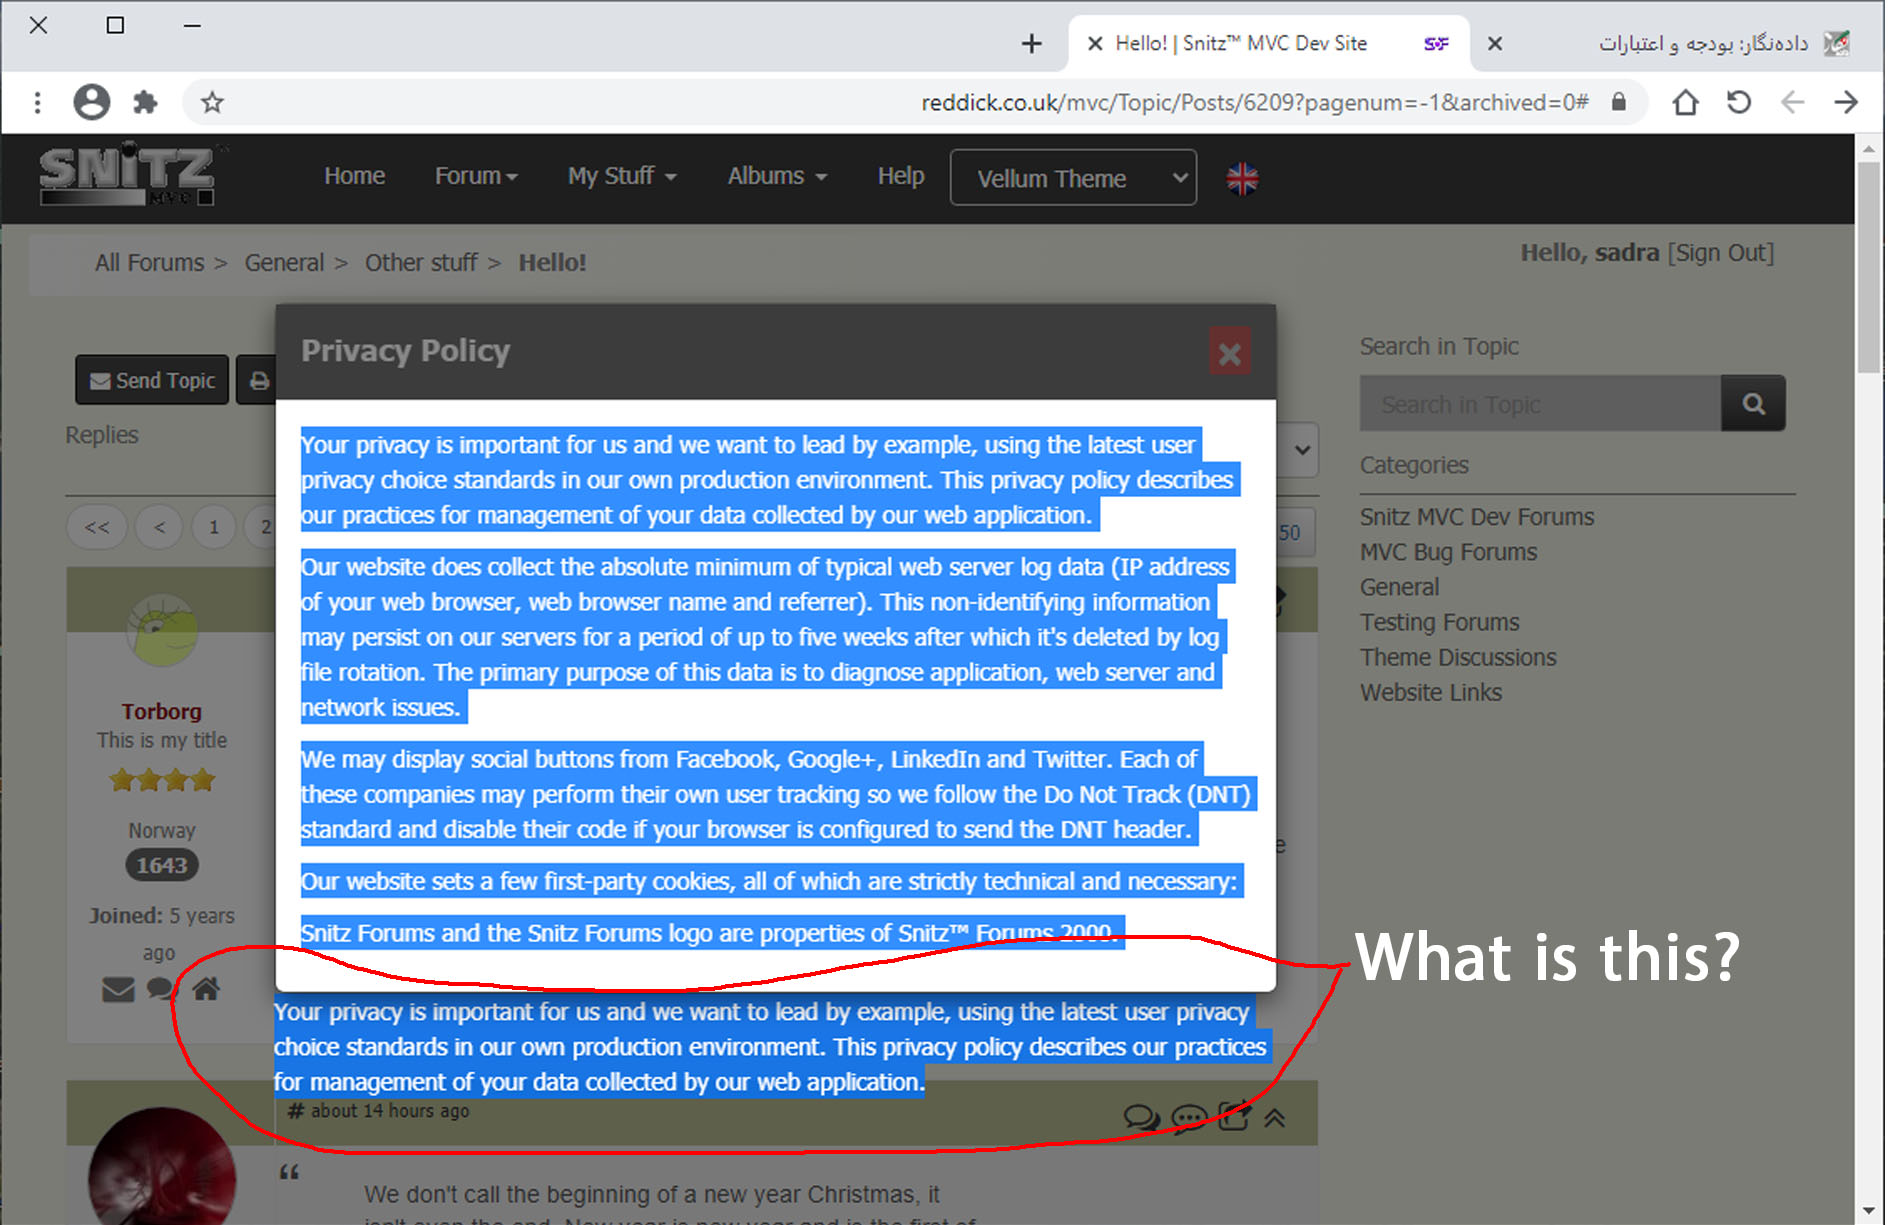Click the search magnifier button in sidebar
This screenshot has height=1225, width=1890.
pos(1753,404)
